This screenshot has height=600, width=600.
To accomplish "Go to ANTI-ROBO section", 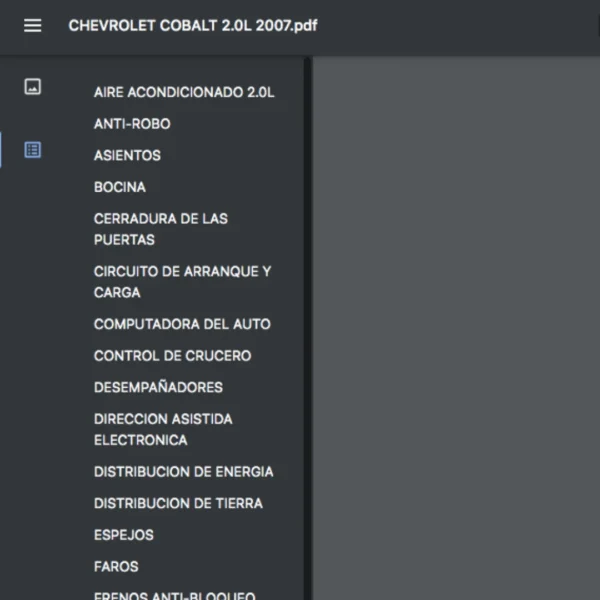I will [x=132, y=124].
